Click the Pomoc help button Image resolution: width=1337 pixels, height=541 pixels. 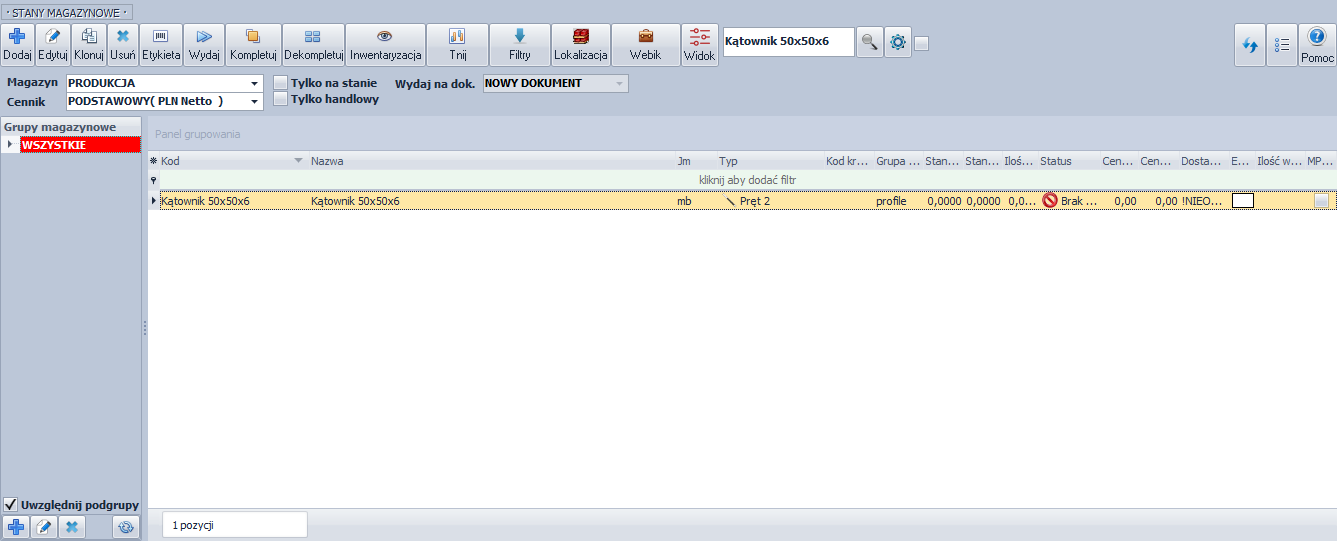click(1317, 45)
